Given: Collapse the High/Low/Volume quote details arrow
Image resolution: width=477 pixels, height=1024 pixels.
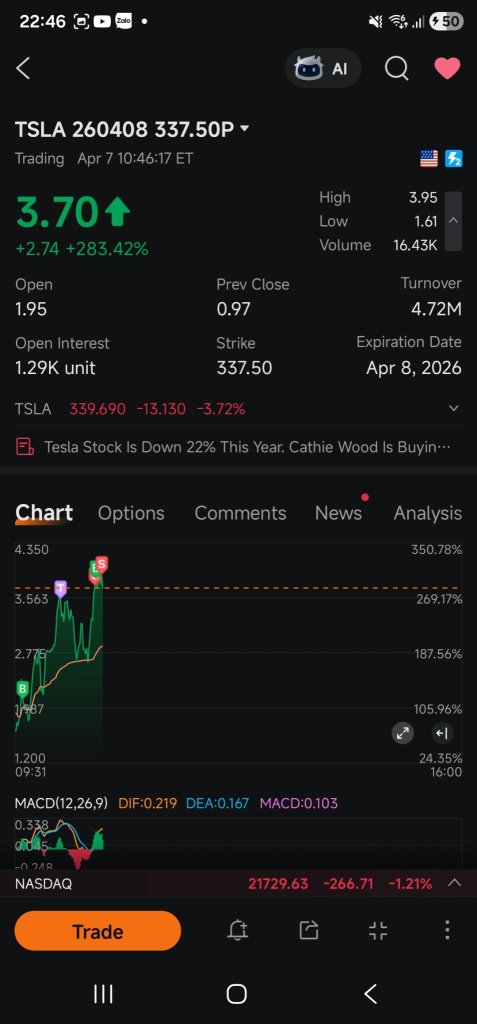Looking at the screenshot, I should click(x=453, y=221).
